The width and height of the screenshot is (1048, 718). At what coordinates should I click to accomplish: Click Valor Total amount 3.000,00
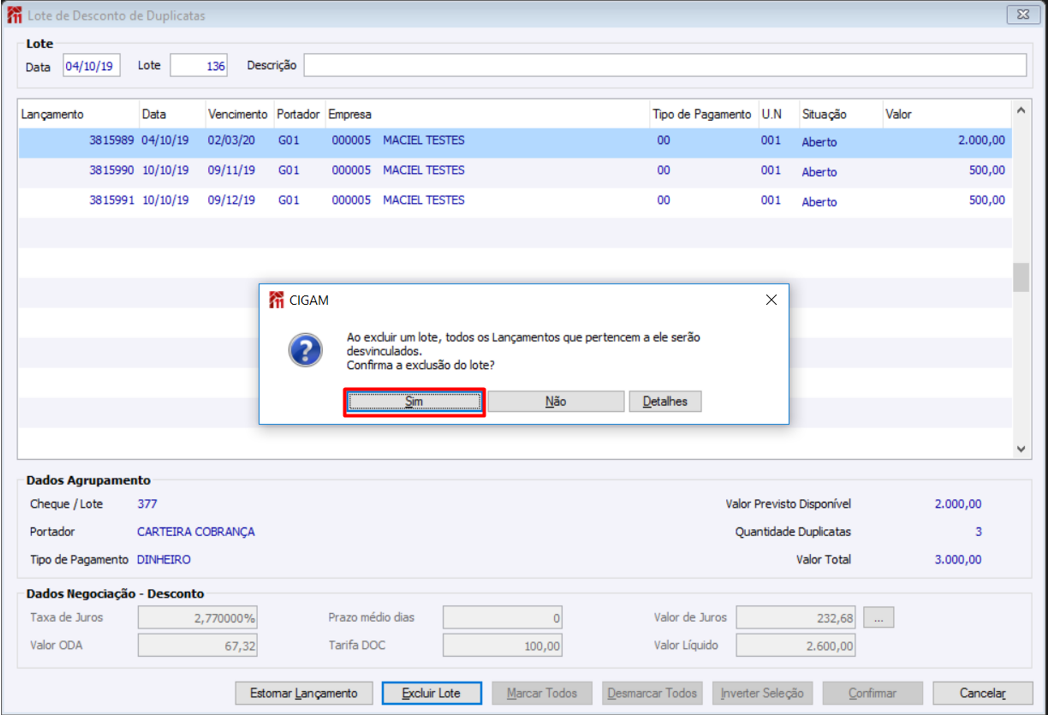pyautogui.click(x=958, y=560)
